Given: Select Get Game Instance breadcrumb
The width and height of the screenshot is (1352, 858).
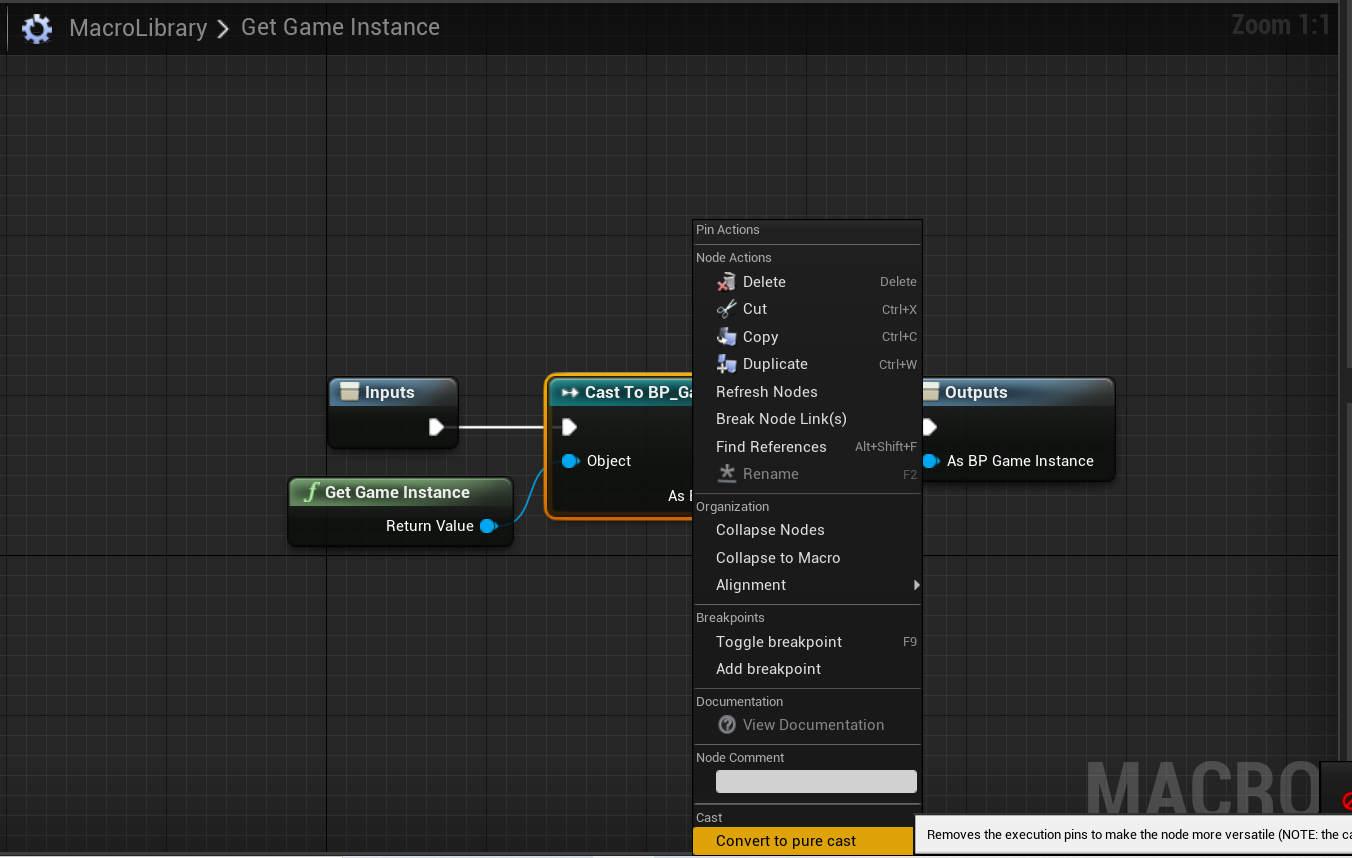Looking at the screenshot, I should point(340,28).
